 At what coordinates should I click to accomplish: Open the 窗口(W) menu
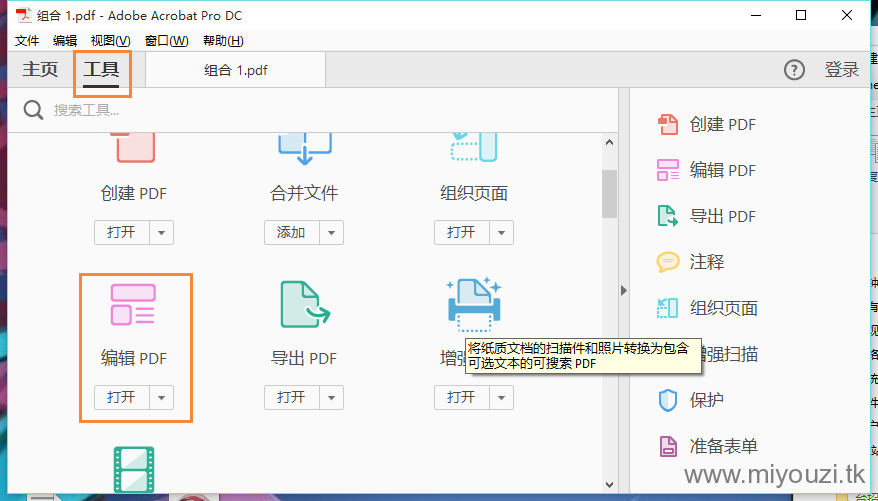coord(166,41)
